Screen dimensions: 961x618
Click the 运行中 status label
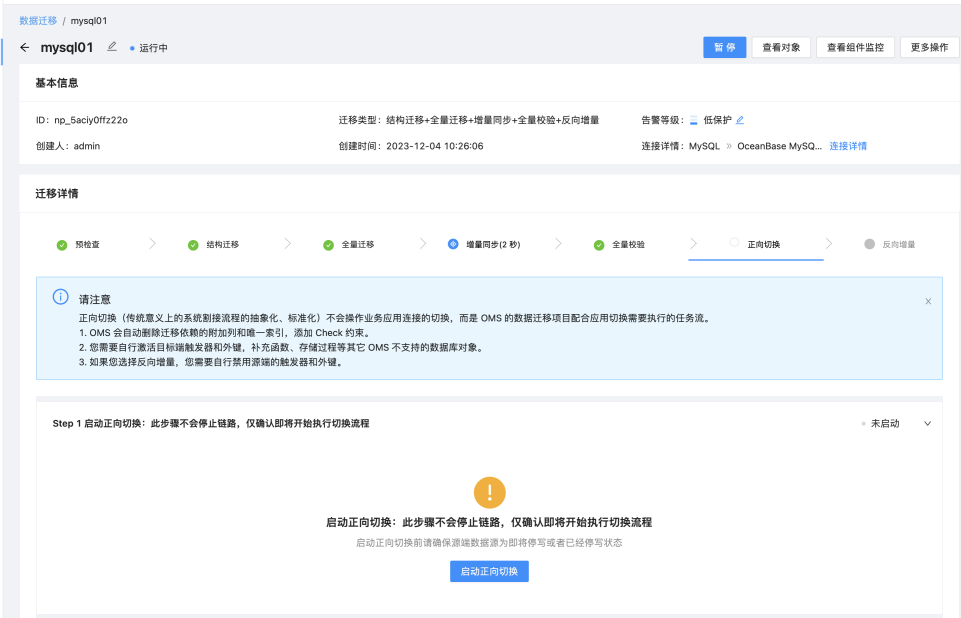click(153, 48)
